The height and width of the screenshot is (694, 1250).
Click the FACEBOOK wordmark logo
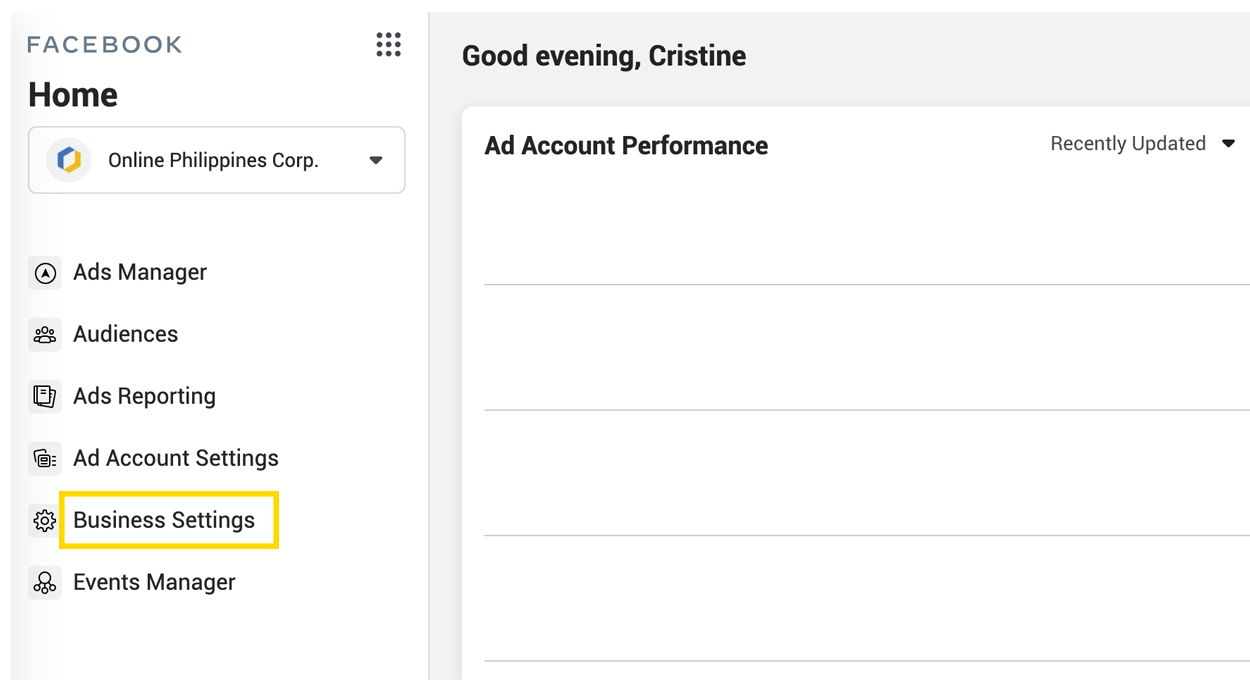[x=105, y=45]
